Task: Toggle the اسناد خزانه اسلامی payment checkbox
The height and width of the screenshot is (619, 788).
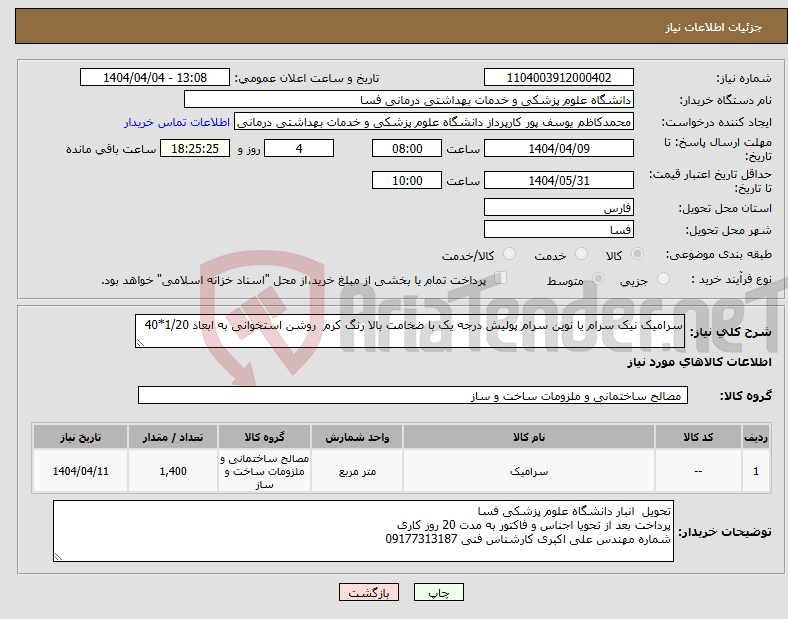Action: click(x=501, y=278)
